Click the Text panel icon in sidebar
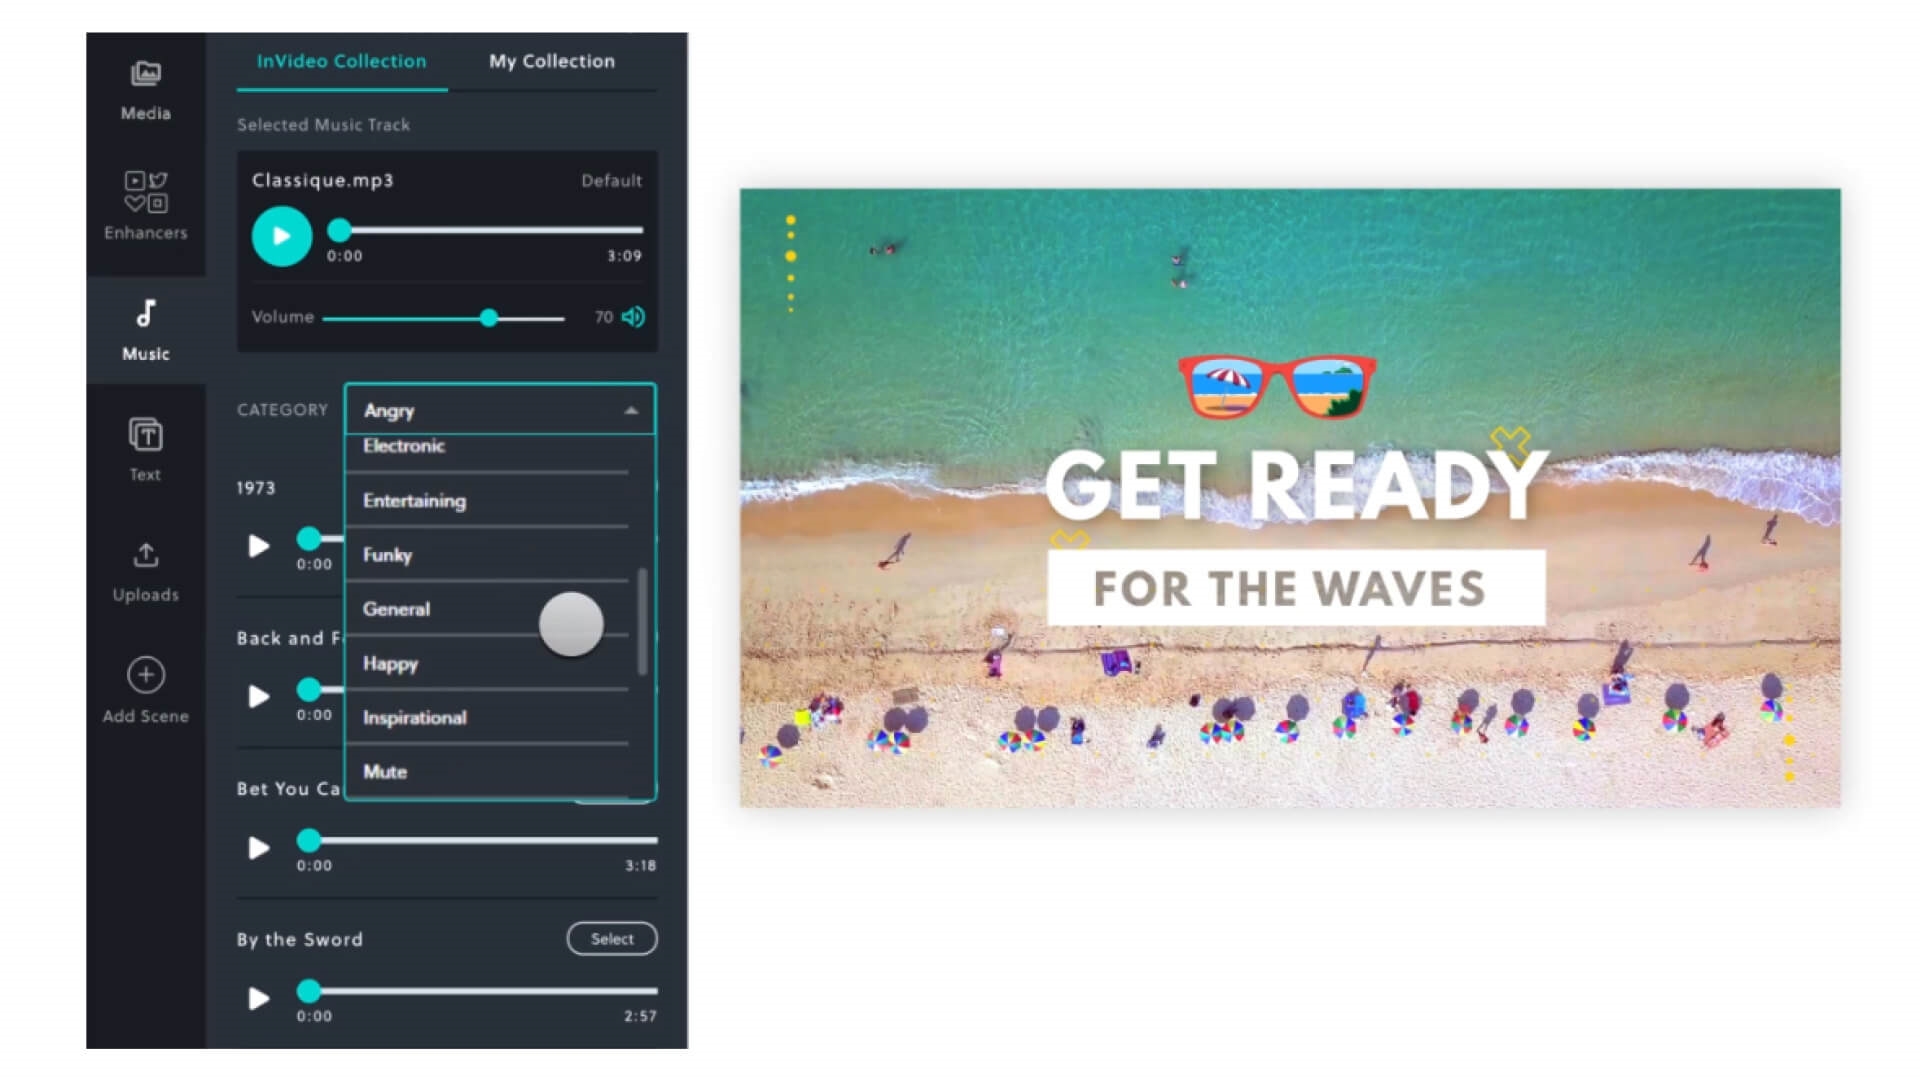The height and width of the screenshot is (1080, 1920). (145, 448)
